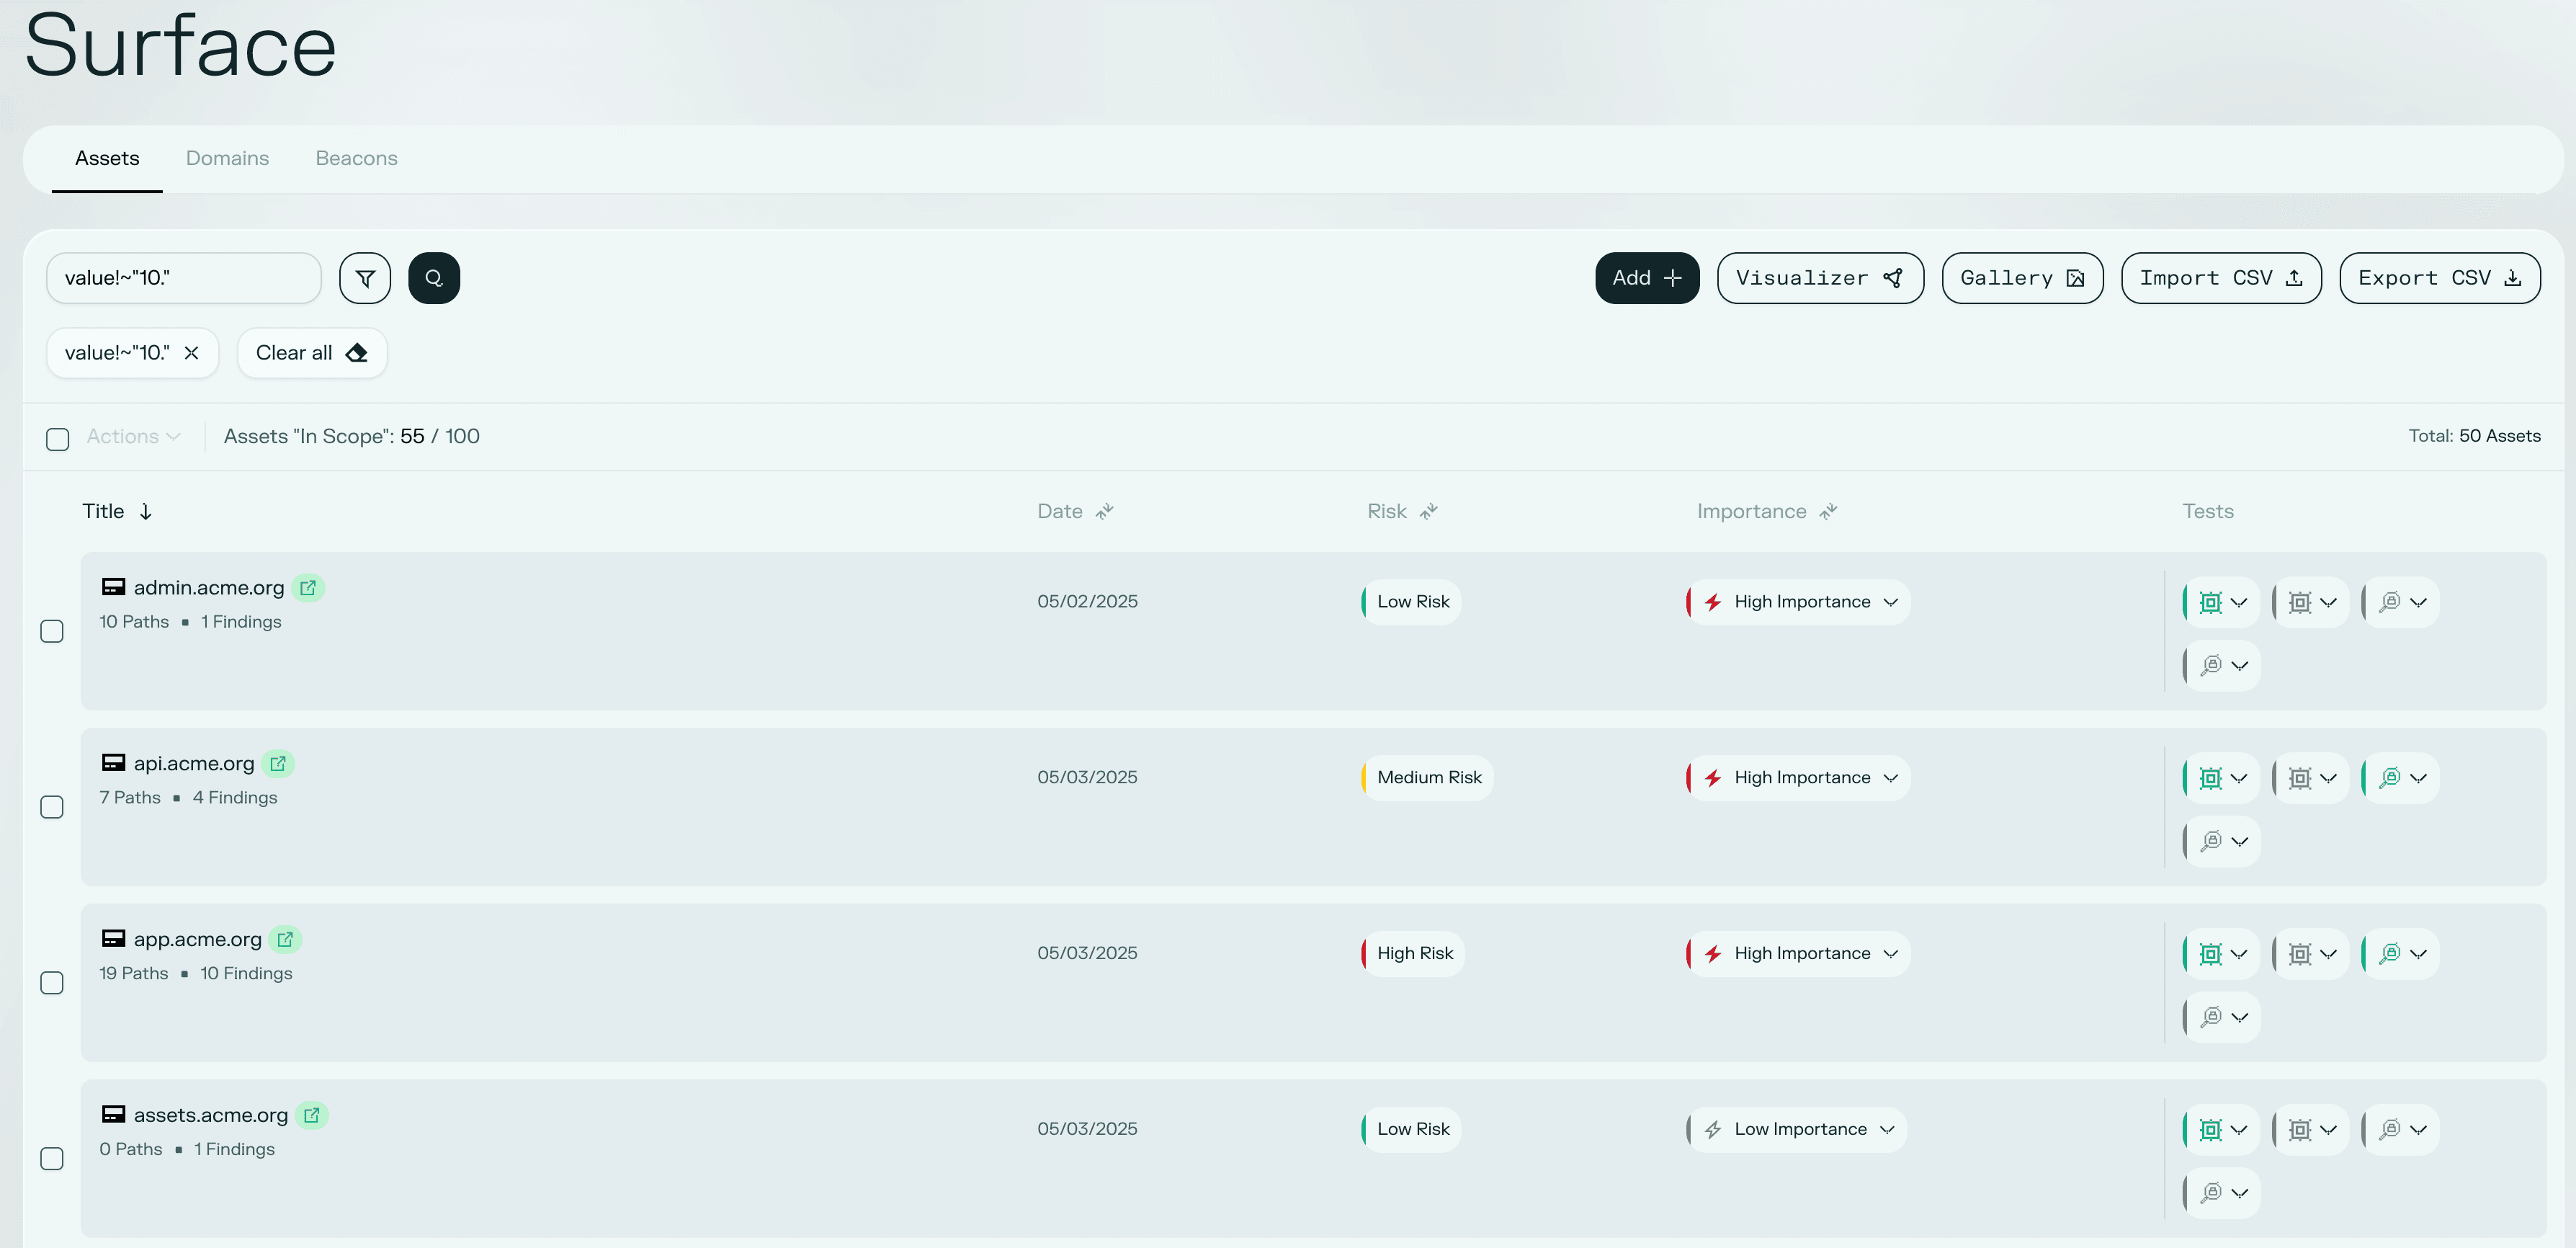This screenshot has width=2576, height=1248.
Task: Open the Visualizer
Action: point(1820,278)
